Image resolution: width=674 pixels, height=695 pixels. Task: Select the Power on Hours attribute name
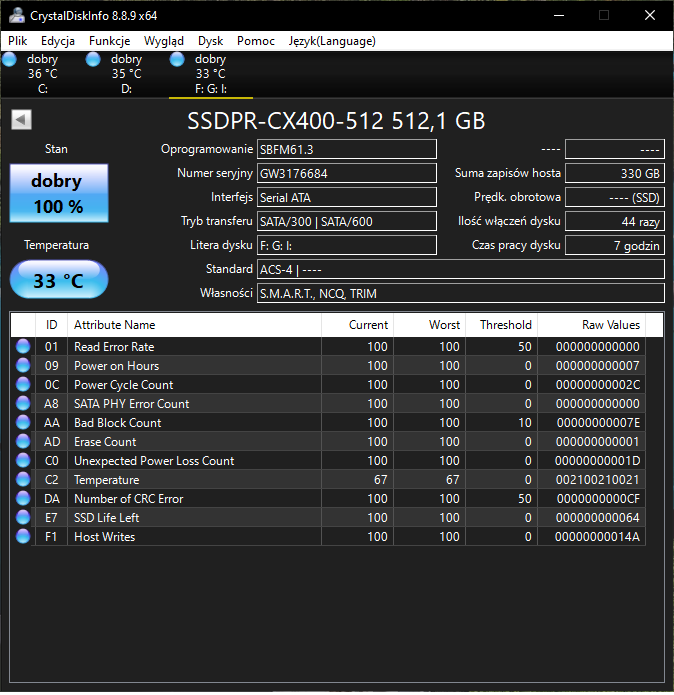pyautogui.click(x=117, y=366)
